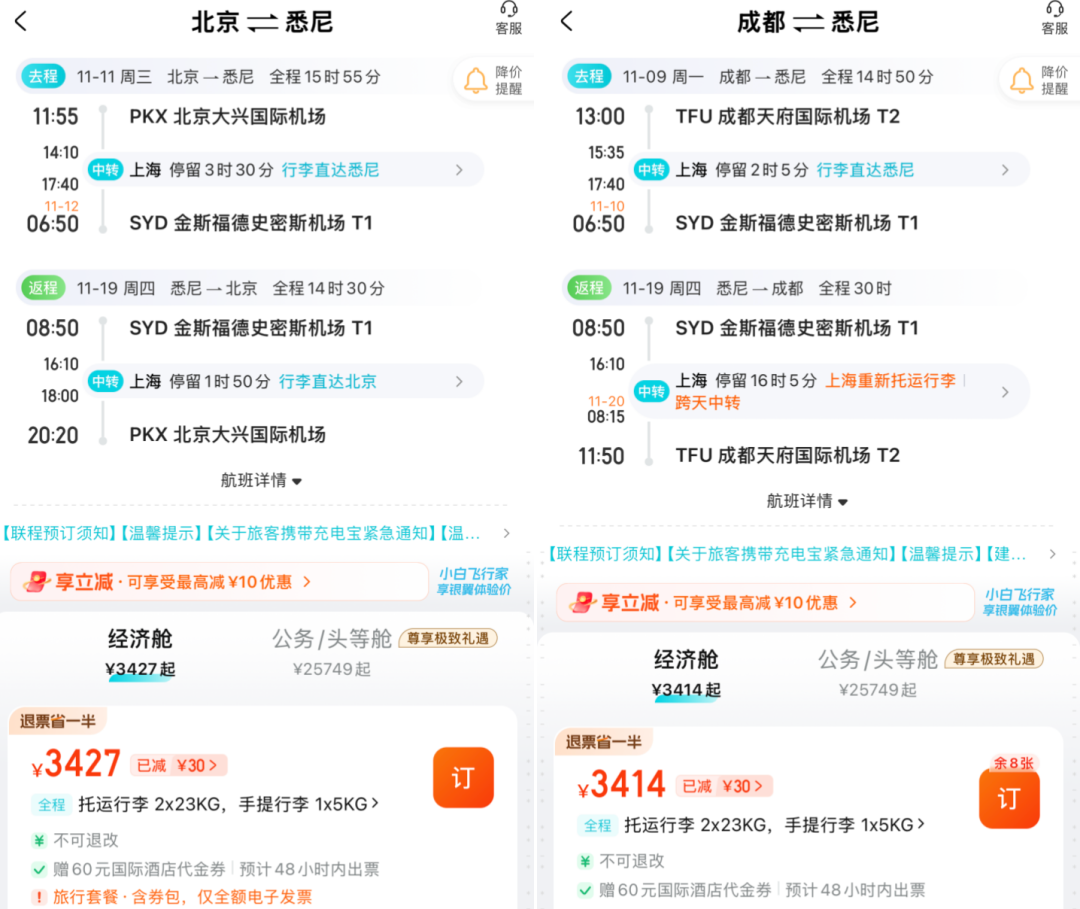Image resolution: width=1080 pixels, height=909 pixels.
Task: Tap the 全程 baggage tag under ¥3414
Action: 598,826
